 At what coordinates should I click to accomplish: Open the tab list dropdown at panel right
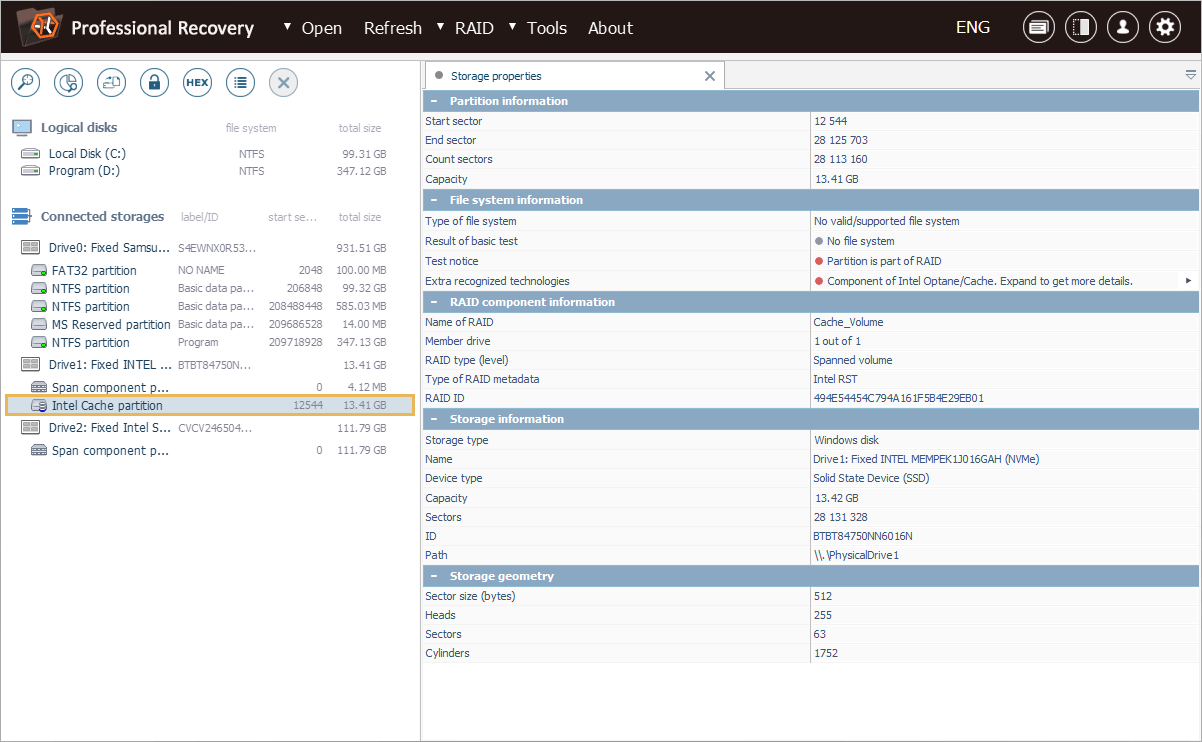tap(1191, 75)
